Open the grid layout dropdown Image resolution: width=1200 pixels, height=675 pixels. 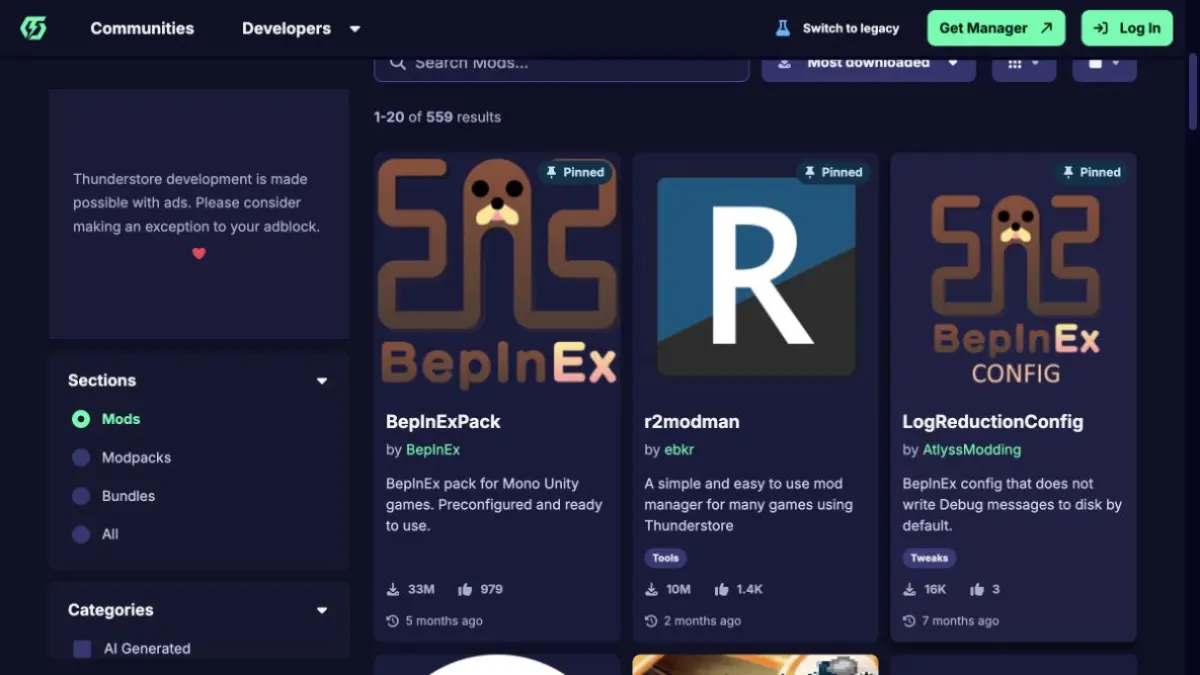[1023, 67]
